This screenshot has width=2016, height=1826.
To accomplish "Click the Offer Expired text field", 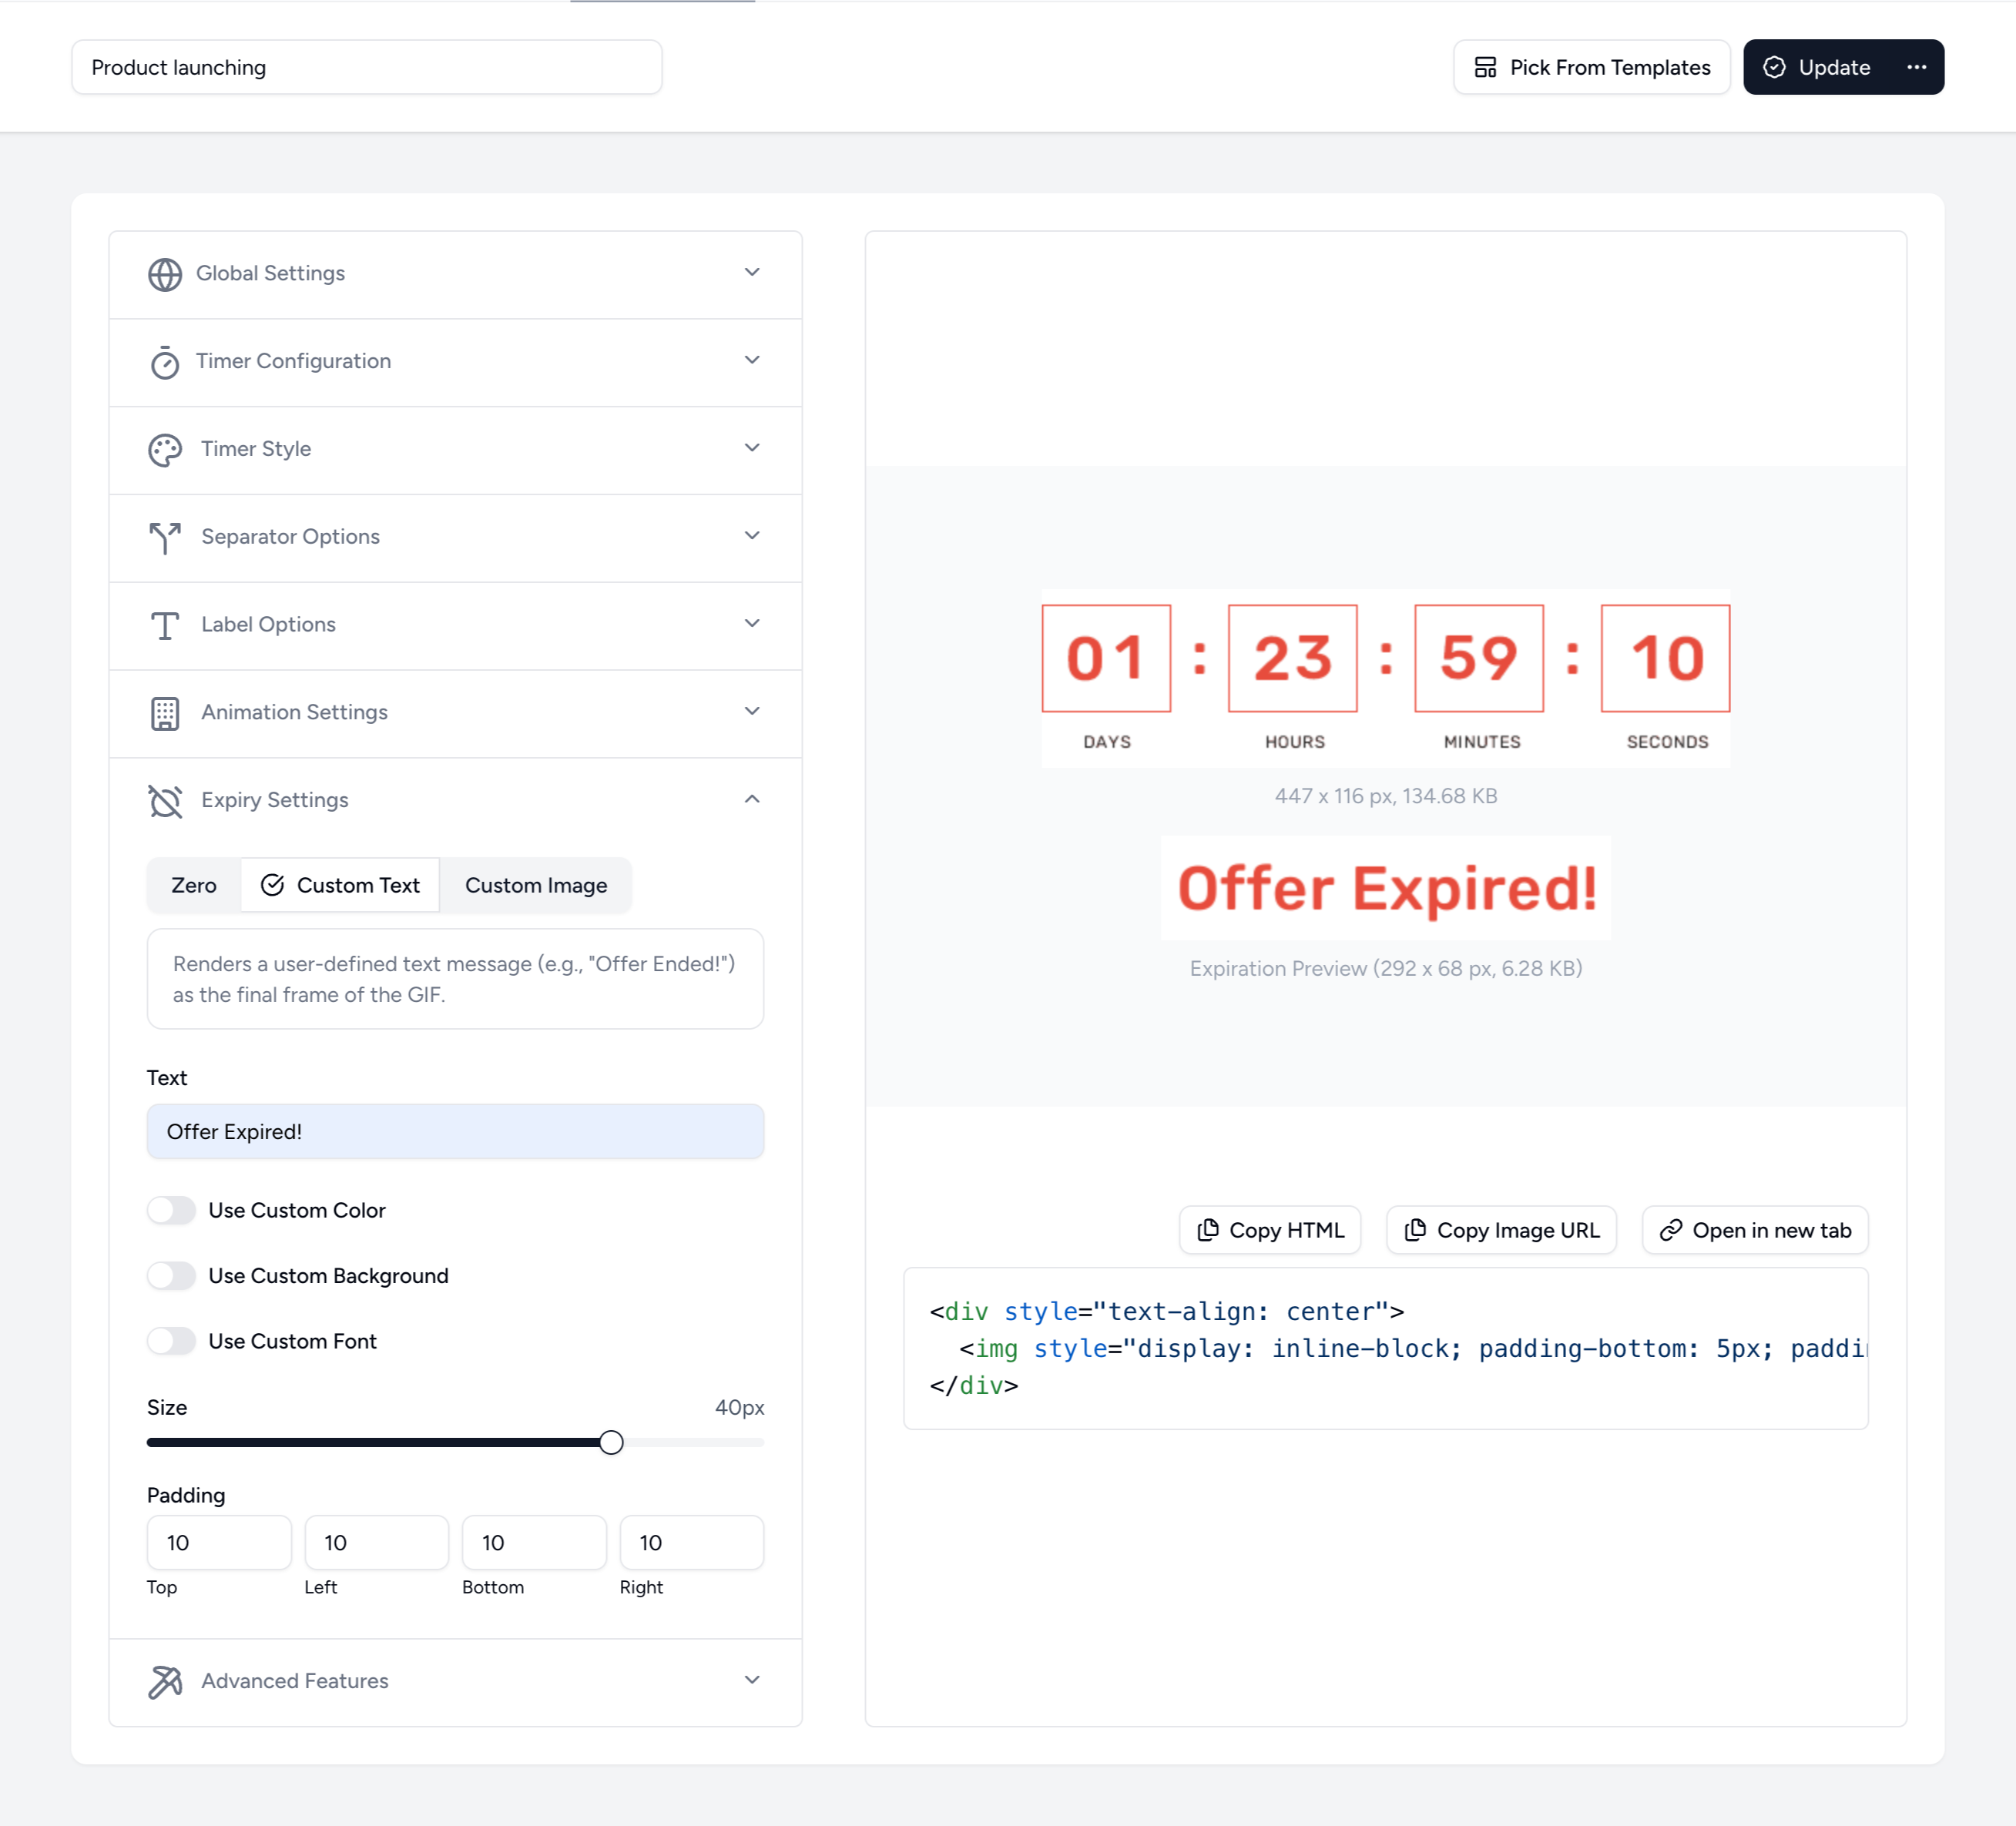I will 455,1131.
